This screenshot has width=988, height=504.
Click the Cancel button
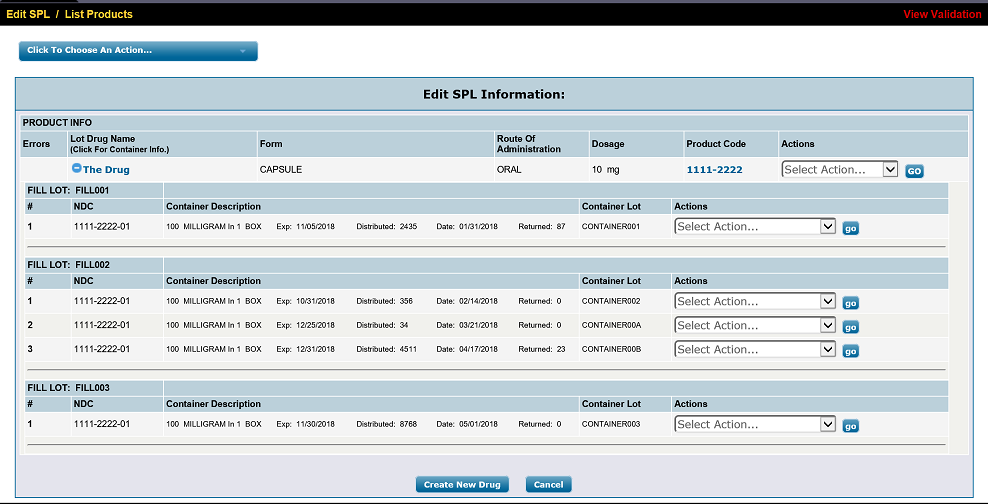click(x=548, y=484)
